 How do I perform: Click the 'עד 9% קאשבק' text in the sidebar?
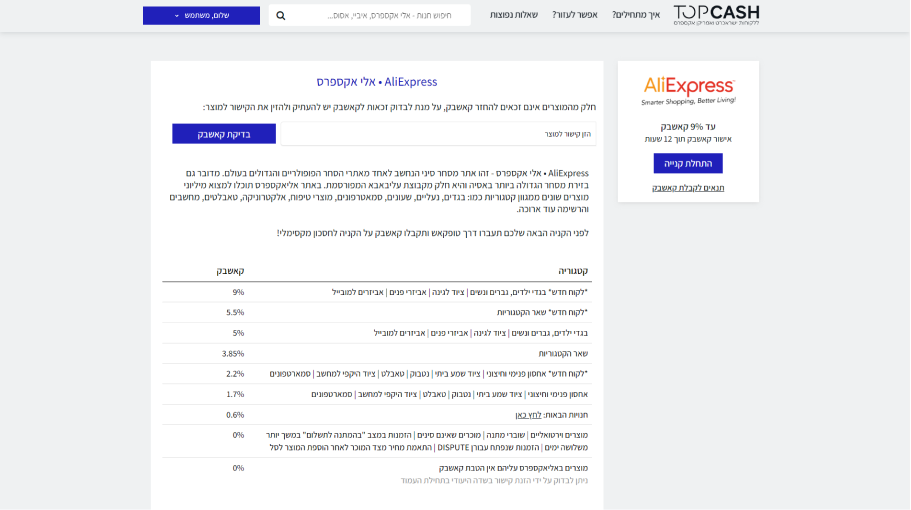[688, 127]
